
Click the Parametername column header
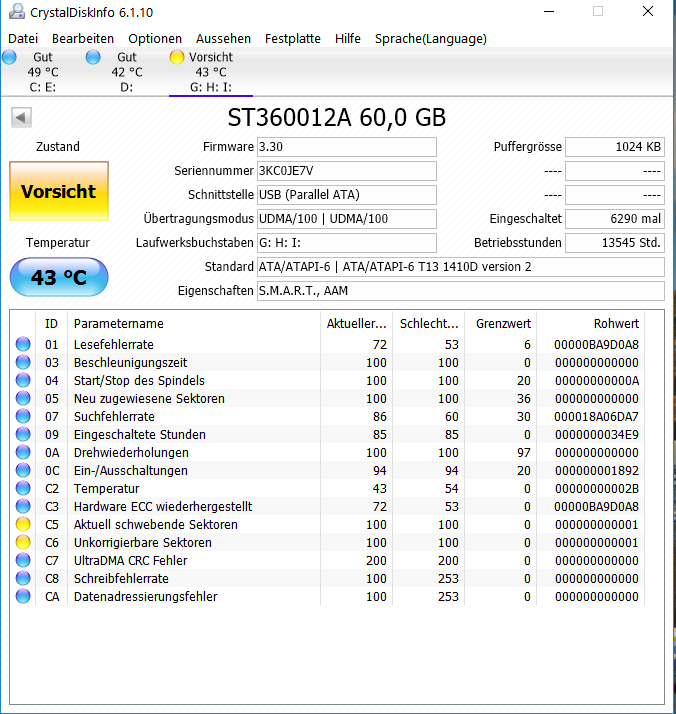194,324
